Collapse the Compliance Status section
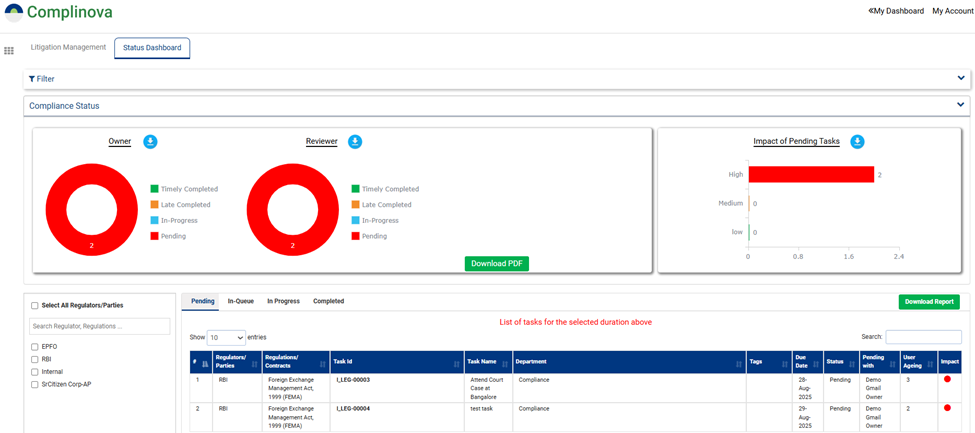The width and height of the screenshot is (975, 433). tap(961, 105)
